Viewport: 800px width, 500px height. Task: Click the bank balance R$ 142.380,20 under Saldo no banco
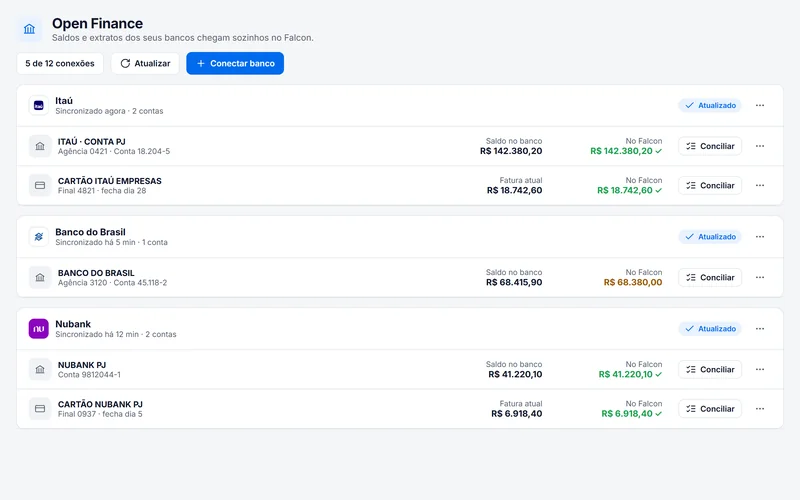point(511,151)
